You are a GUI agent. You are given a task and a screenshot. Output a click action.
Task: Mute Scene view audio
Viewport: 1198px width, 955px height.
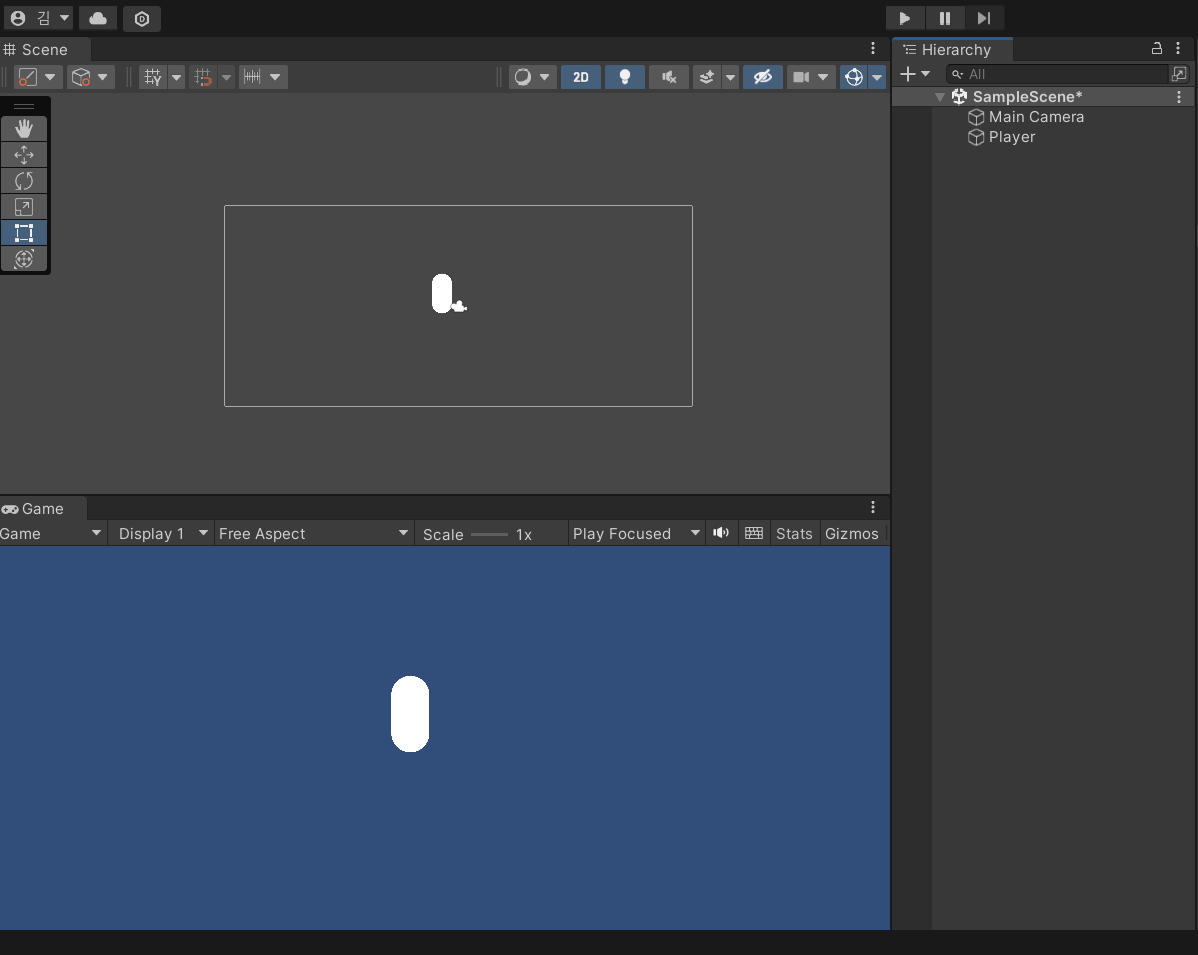coord(668,77)
